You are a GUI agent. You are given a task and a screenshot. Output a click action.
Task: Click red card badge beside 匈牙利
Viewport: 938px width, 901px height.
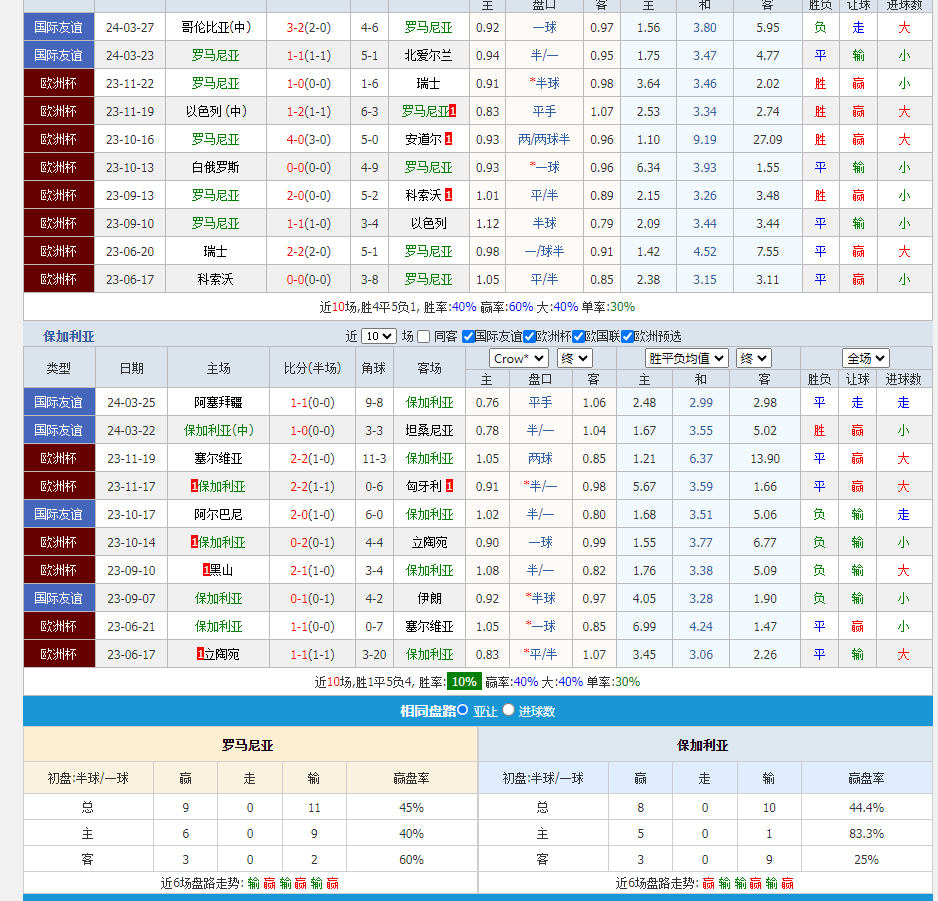(x=449, y=487)
